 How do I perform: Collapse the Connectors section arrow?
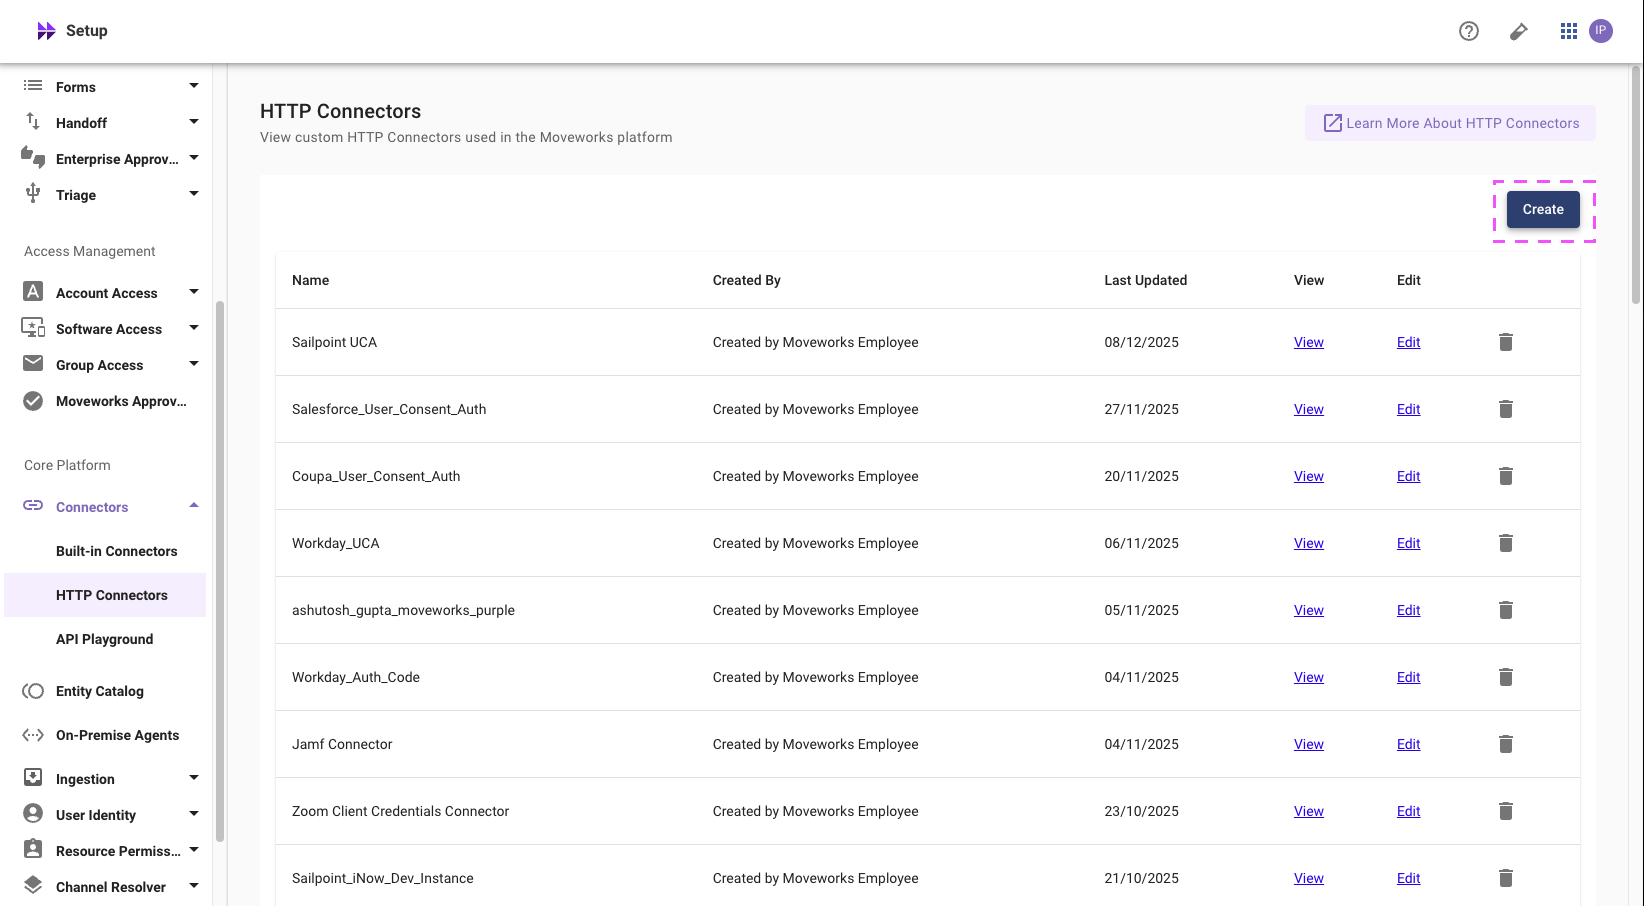[x=194, y=506]
